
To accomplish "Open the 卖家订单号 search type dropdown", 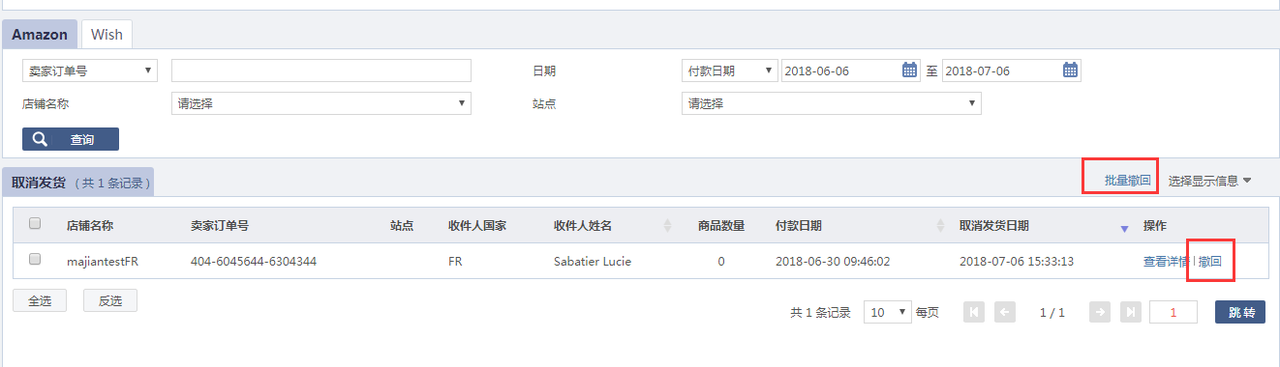I will (90, 70).
